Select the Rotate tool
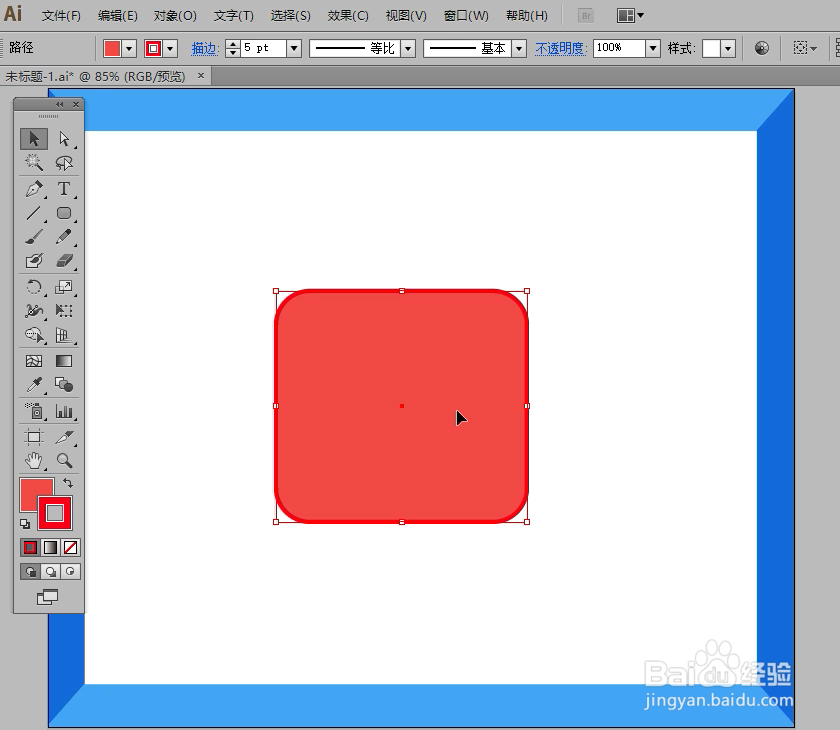The image size is (840, 730). click(x=34, y=287)
